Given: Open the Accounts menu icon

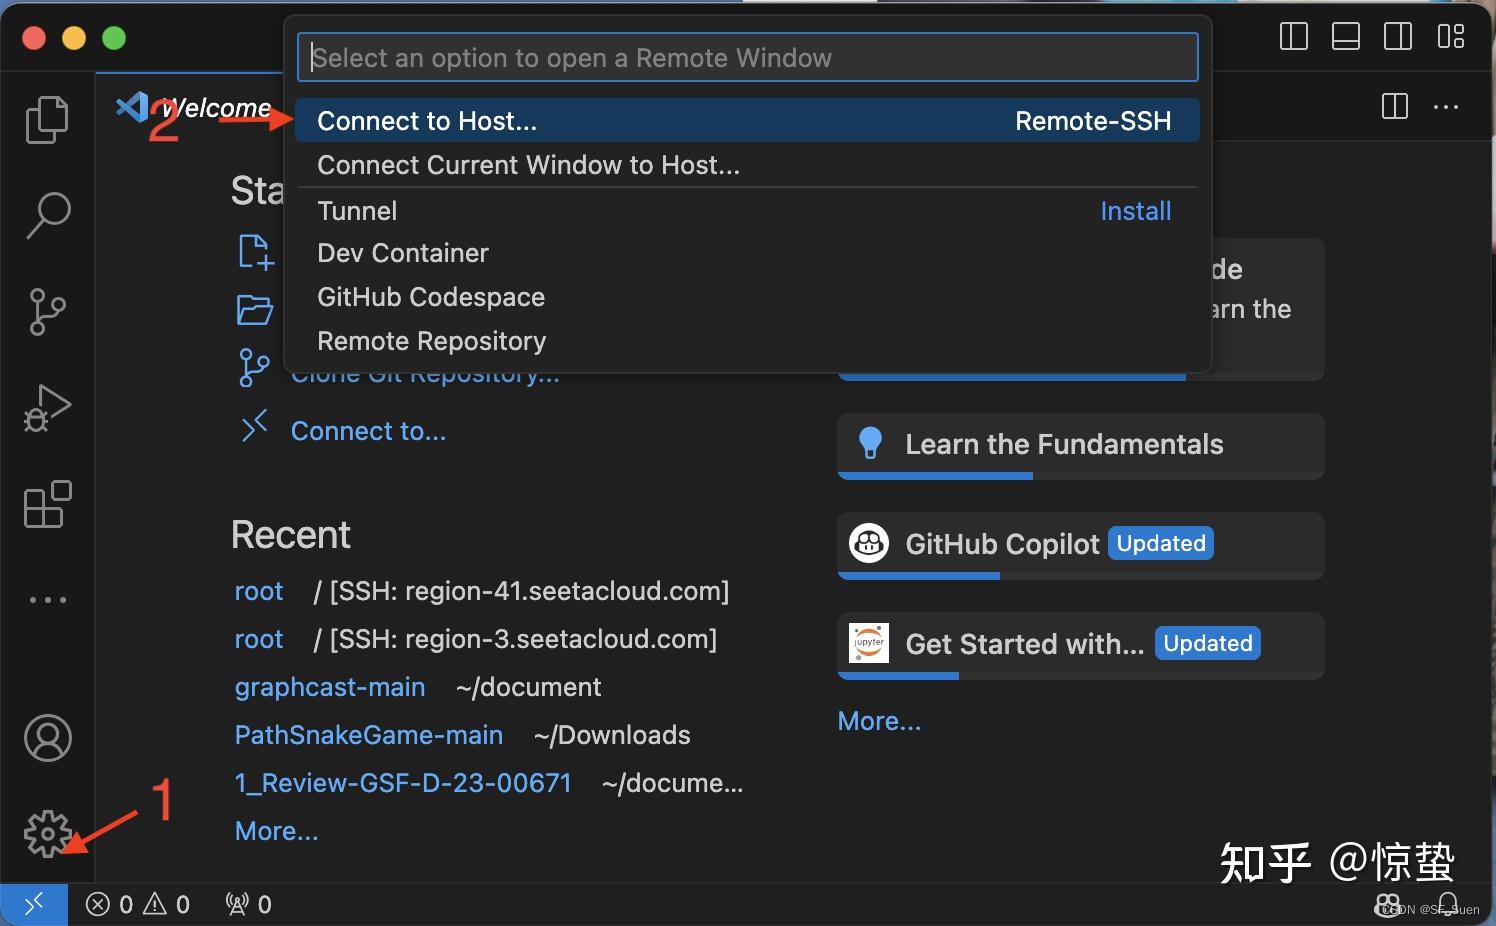Looking at the screenshot, I should coord(47,739).
